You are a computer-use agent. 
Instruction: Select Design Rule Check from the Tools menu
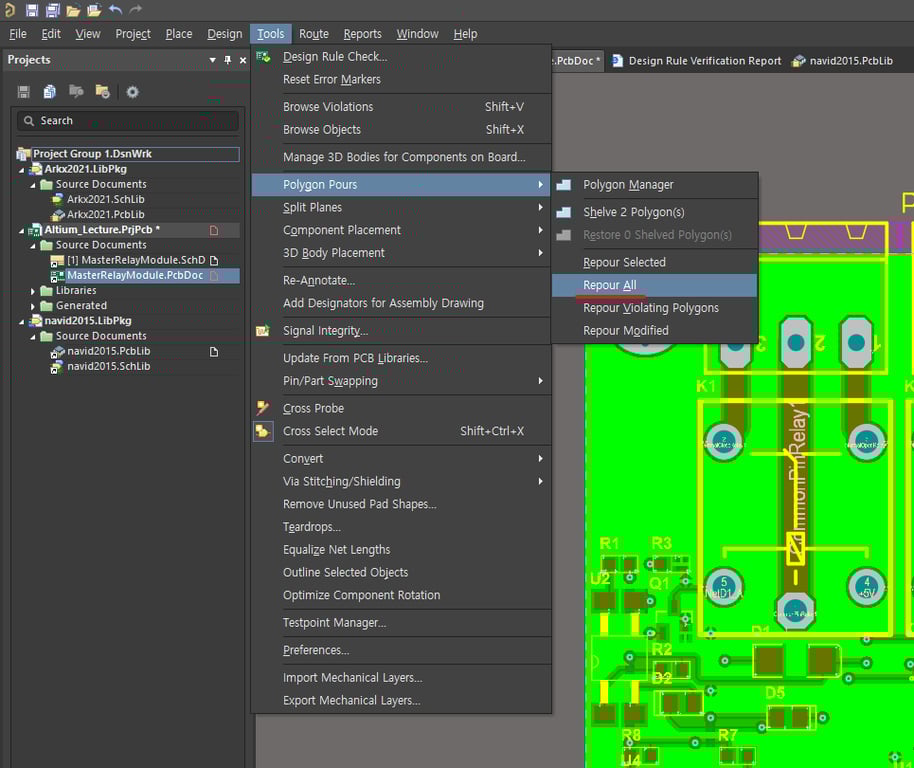pos(334,57)
